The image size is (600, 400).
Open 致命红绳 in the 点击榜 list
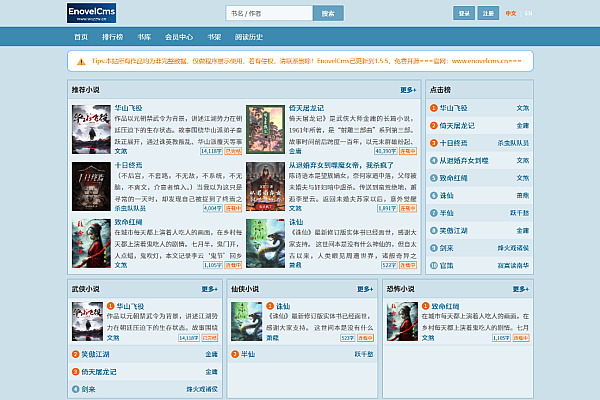click(453, 178)
